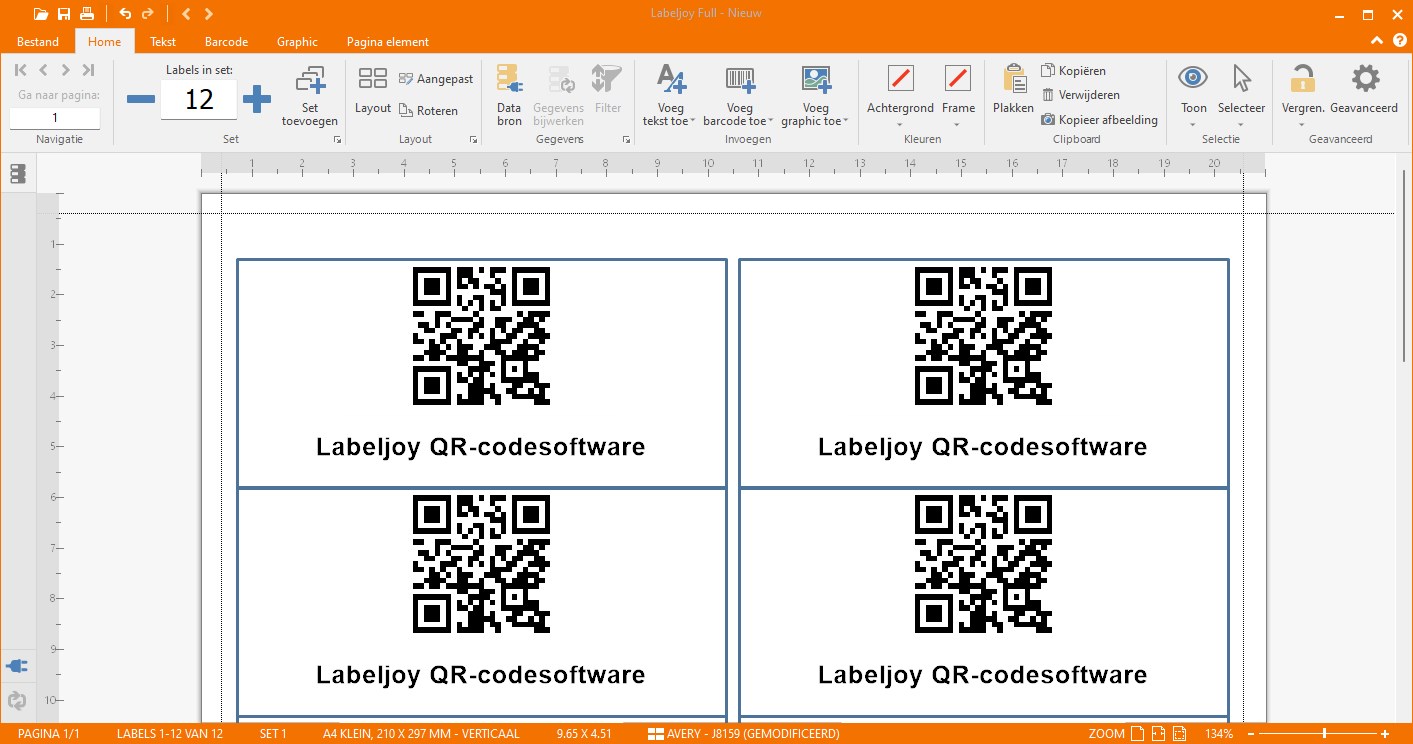Image resolution: width=1413 pixels, height=744 pixels.
Task: Switch to the Barcode tab
Action: tap(226, 42)
